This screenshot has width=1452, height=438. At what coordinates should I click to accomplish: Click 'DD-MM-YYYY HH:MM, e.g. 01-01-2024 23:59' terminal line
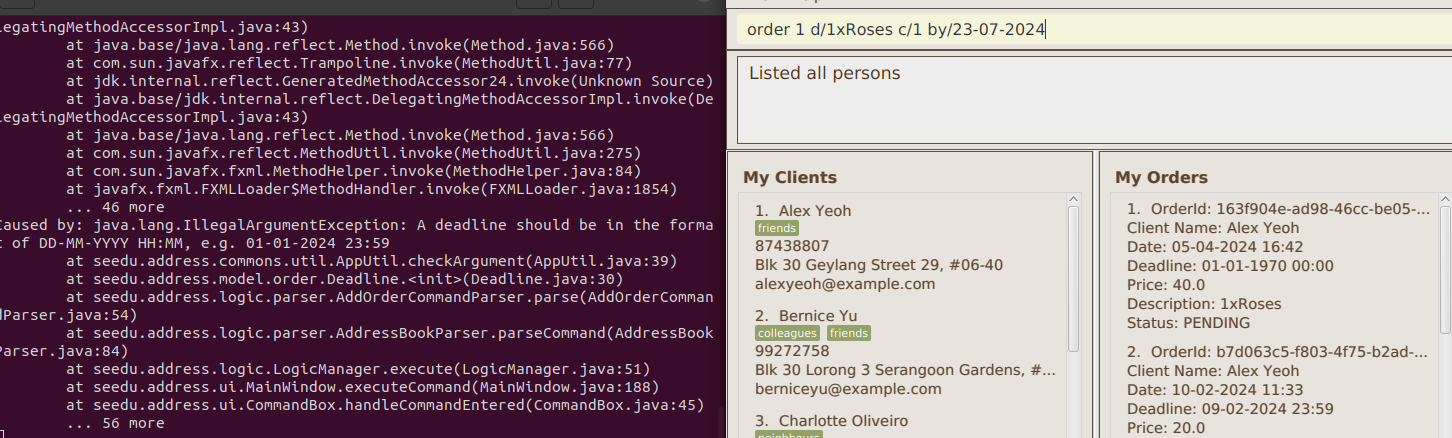(195, 243)
